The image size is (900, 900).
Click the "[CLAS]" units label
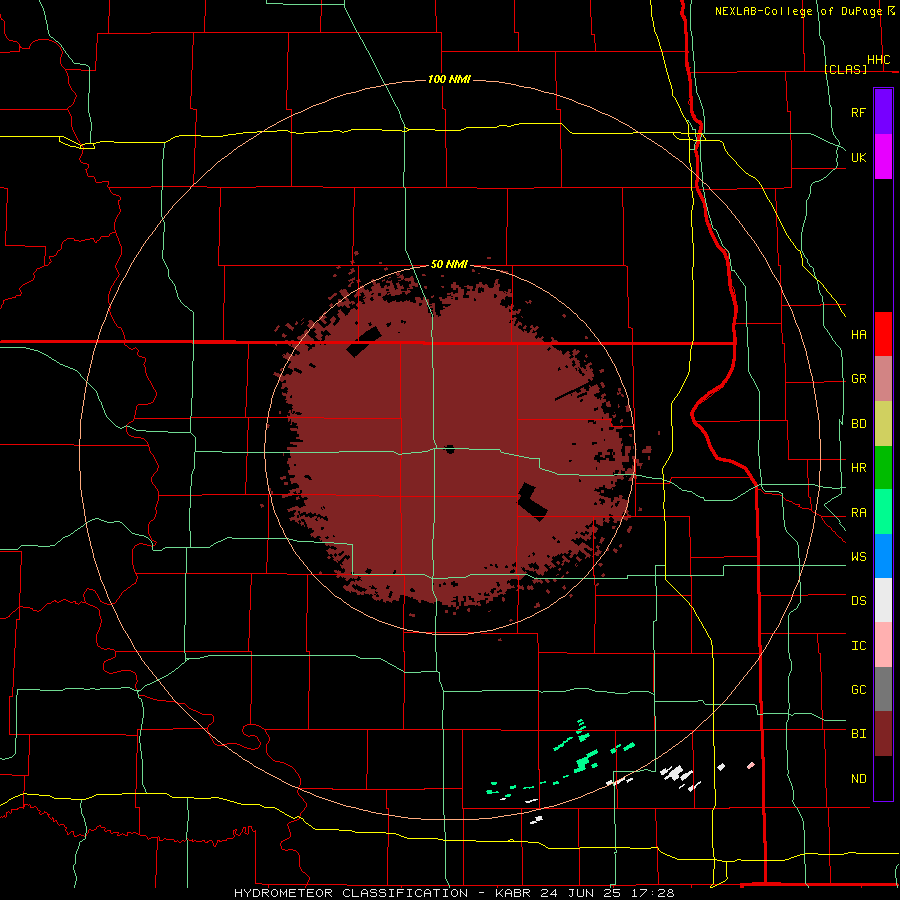845,69
